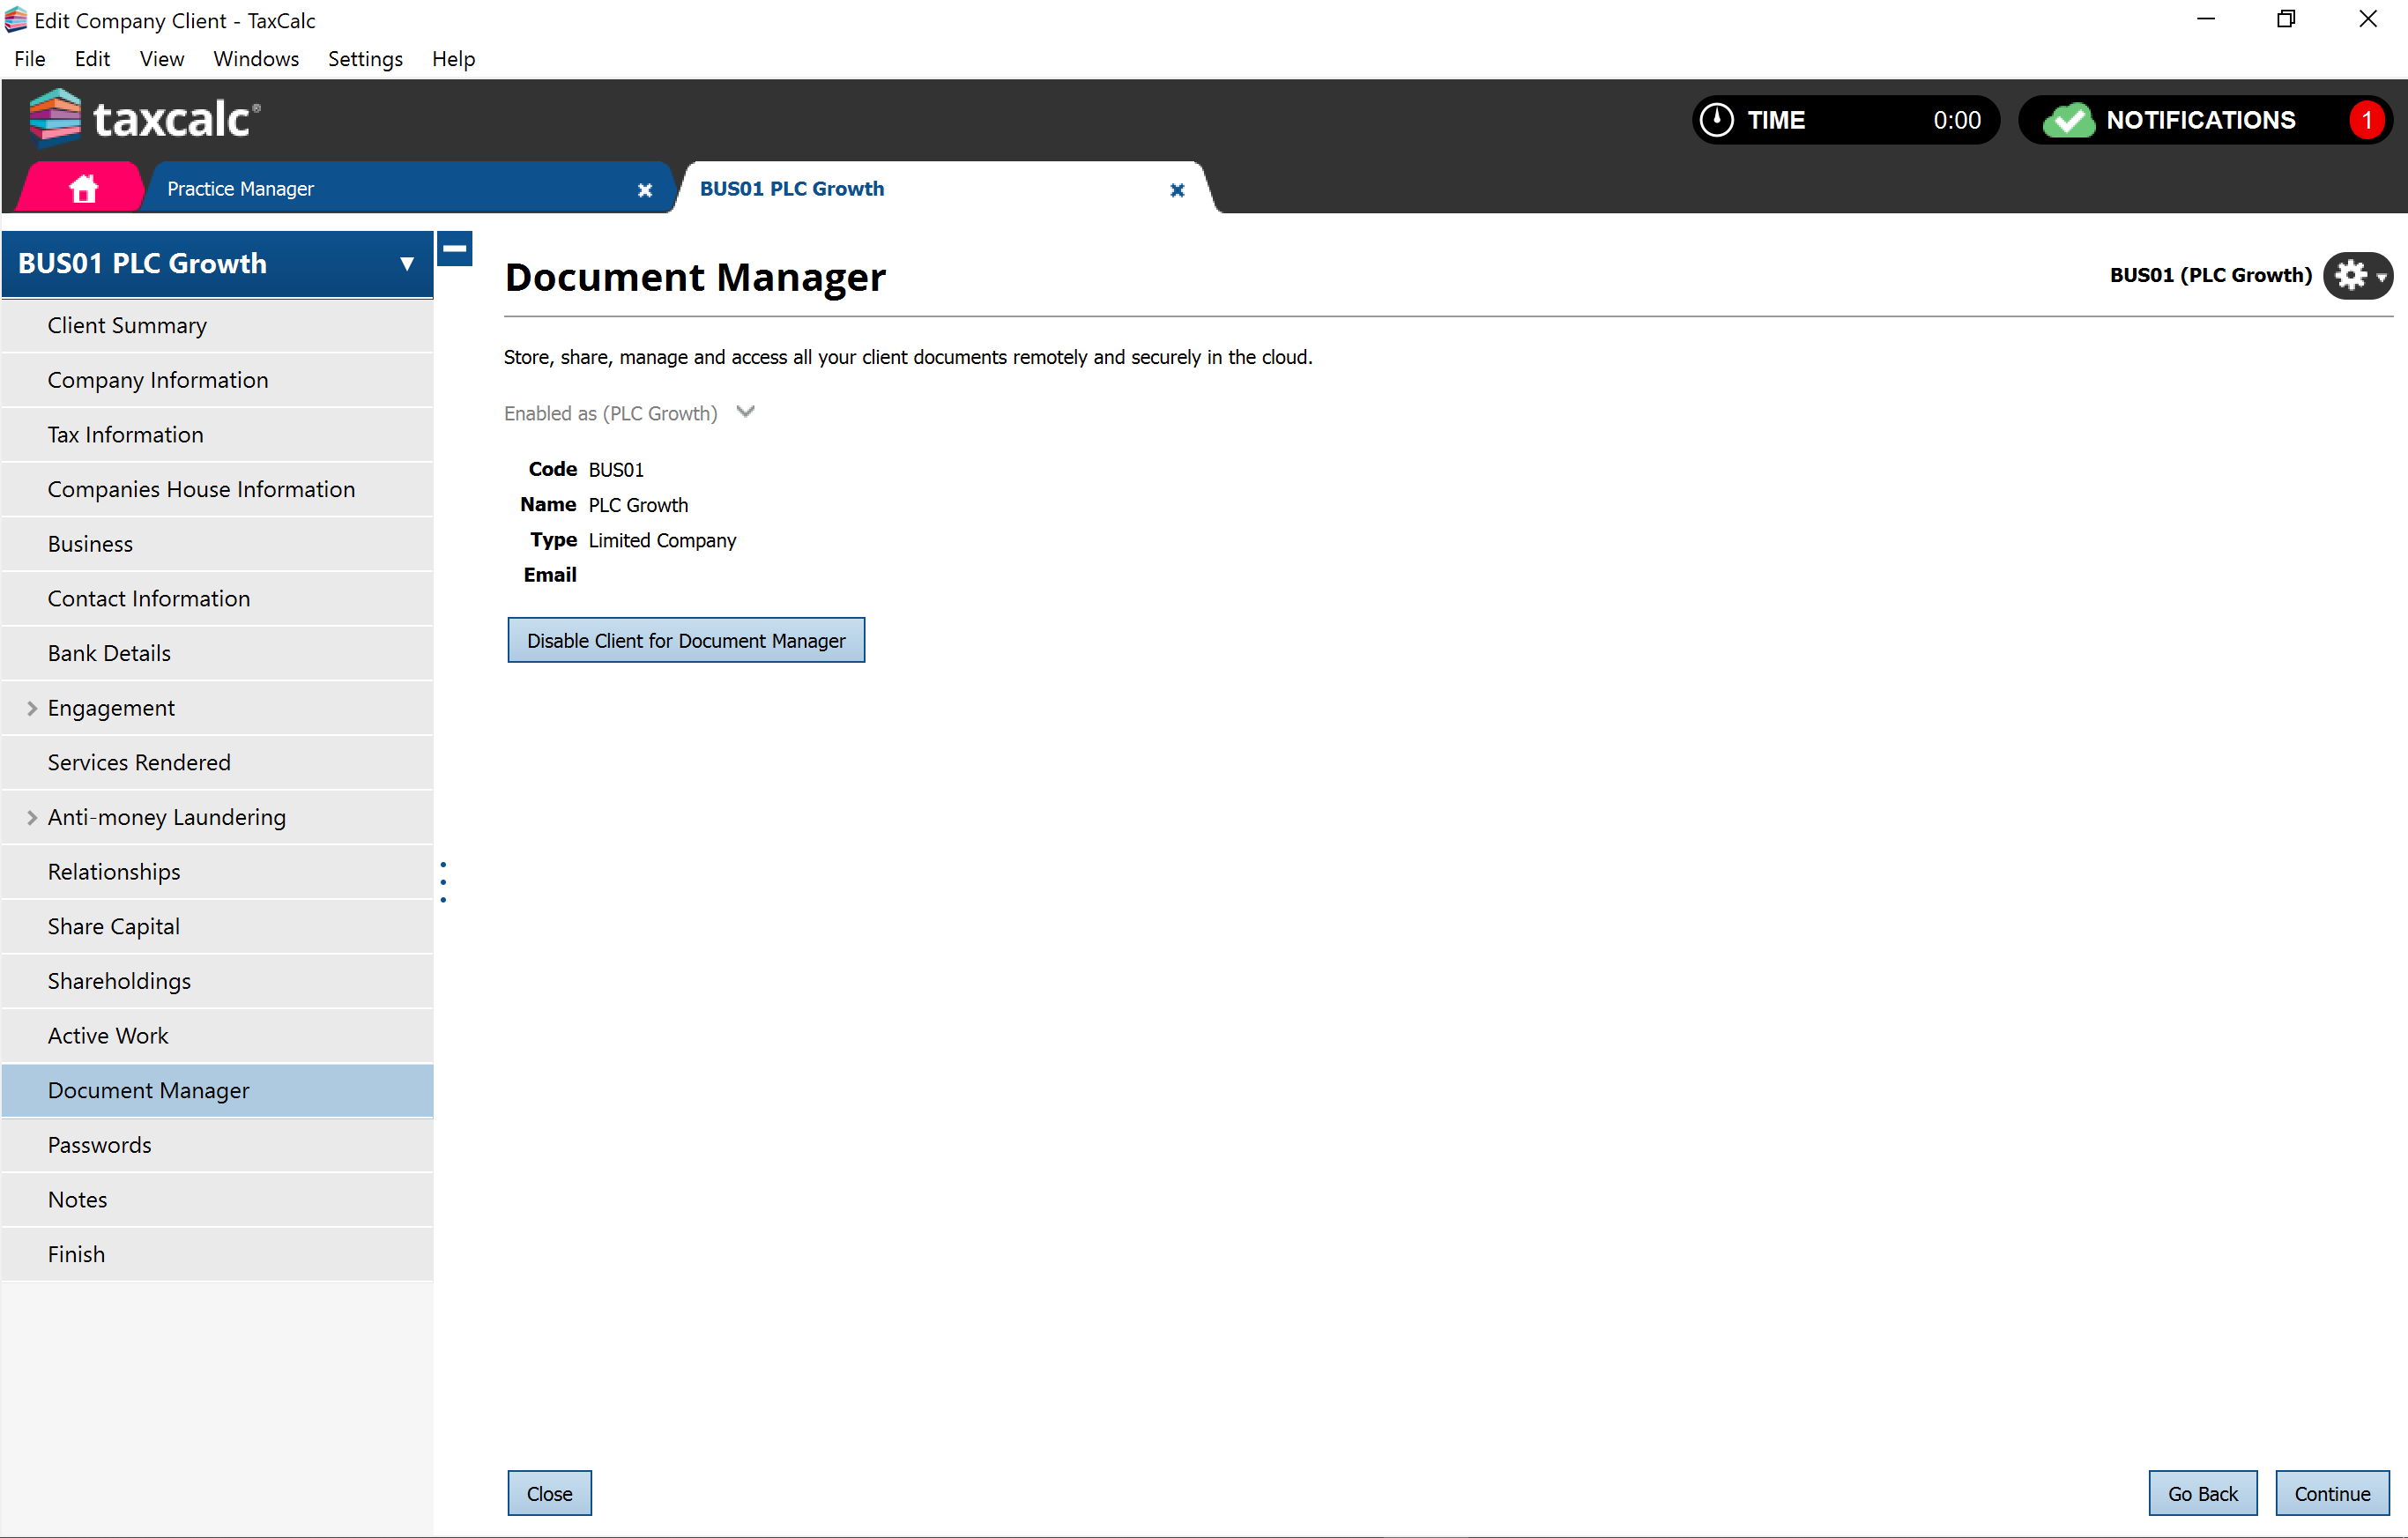2408x1538 pixels.
Task: Open the gear settings menu icon
Action: (x=2357, y=275)
